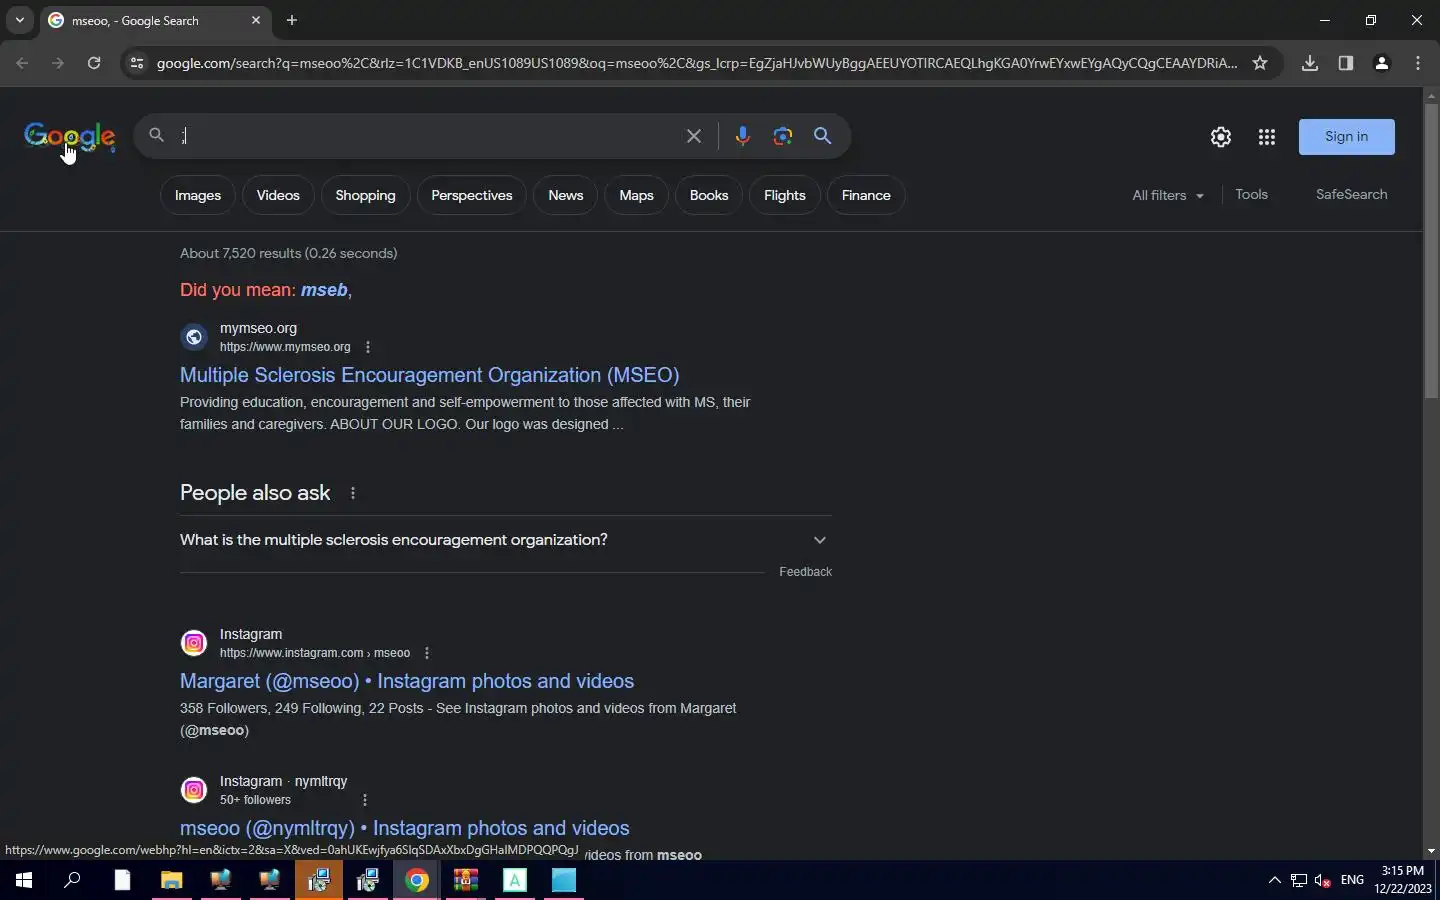Click the blue search magnifier button
This screenshot has width=1440, height=900.
pyautogui.click(x=823, y=136)
